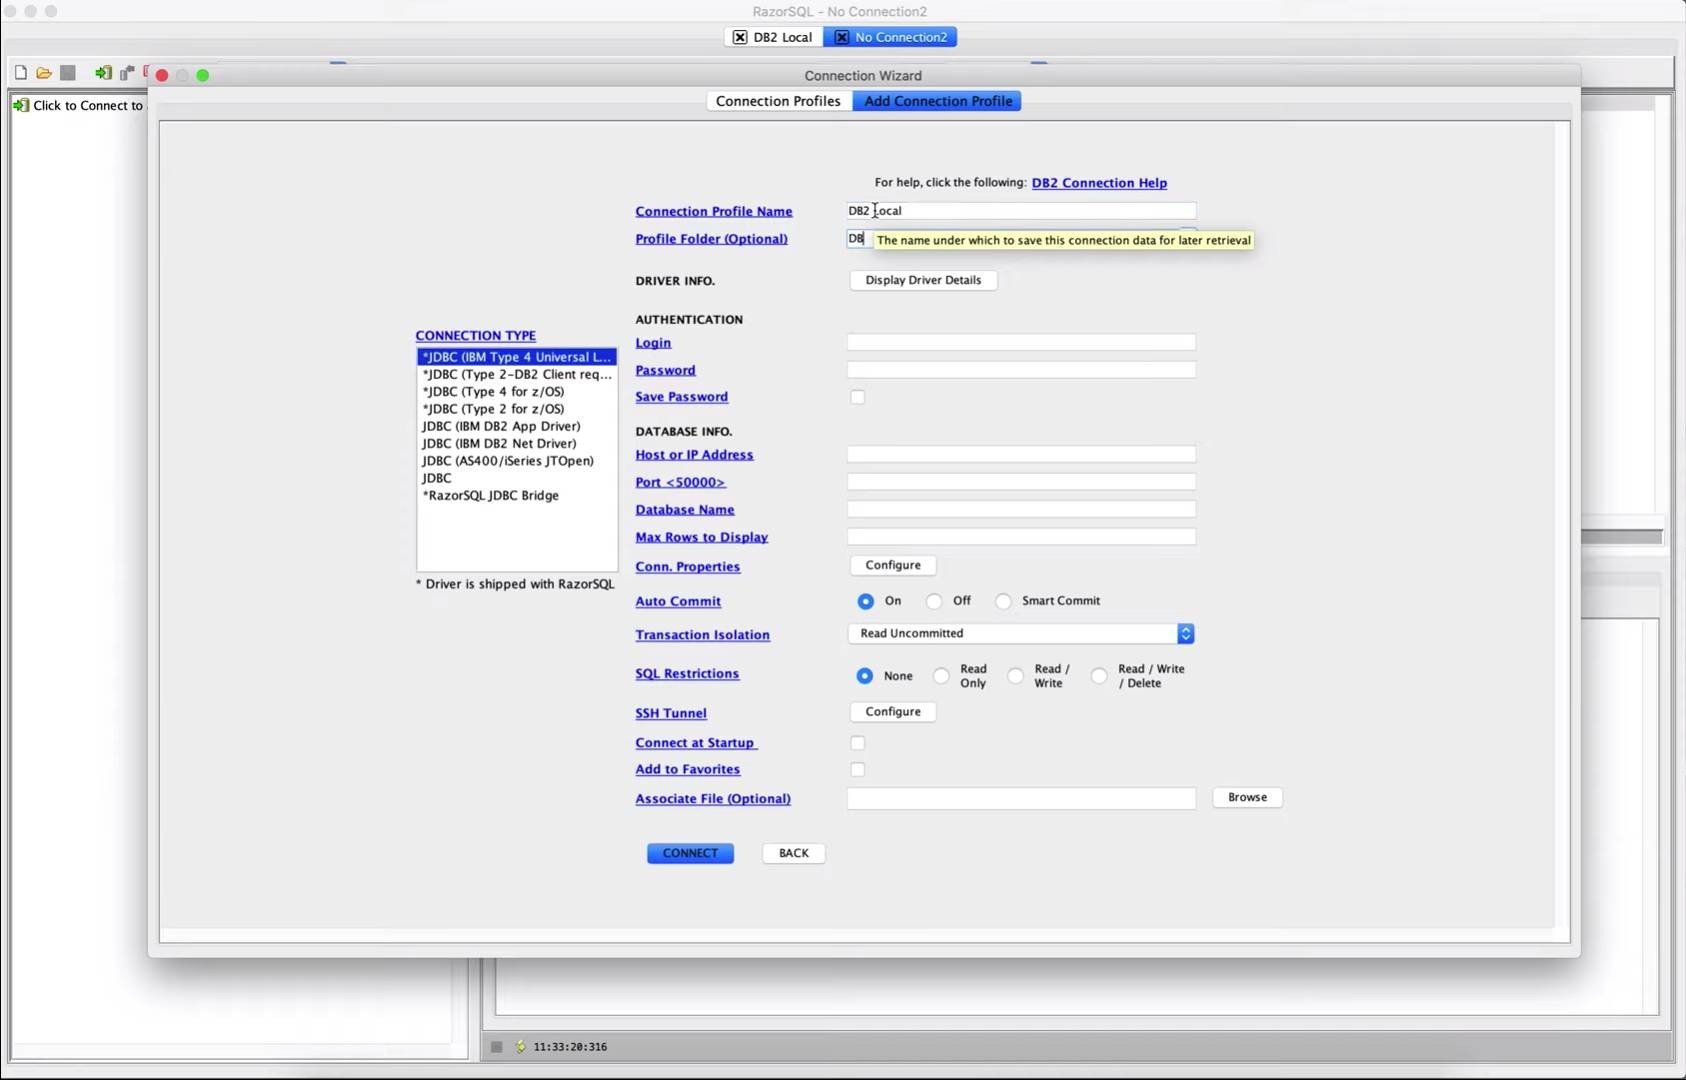This screenshot has height=1080, width=1686.
Task: Click the green-arrow Connect toolbar icon
Action: point(103,73)
